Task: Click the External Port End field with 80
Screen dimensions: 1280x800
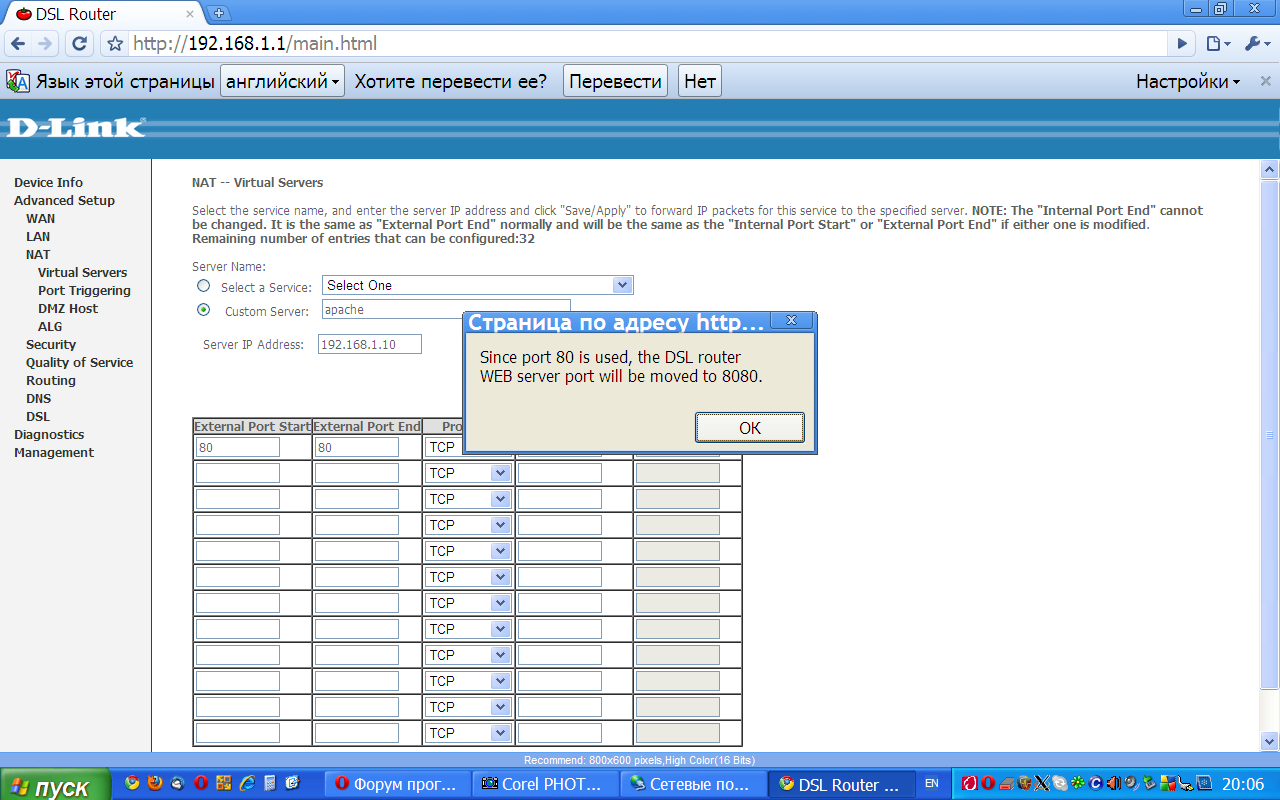Action: click(x=356, y=448)
